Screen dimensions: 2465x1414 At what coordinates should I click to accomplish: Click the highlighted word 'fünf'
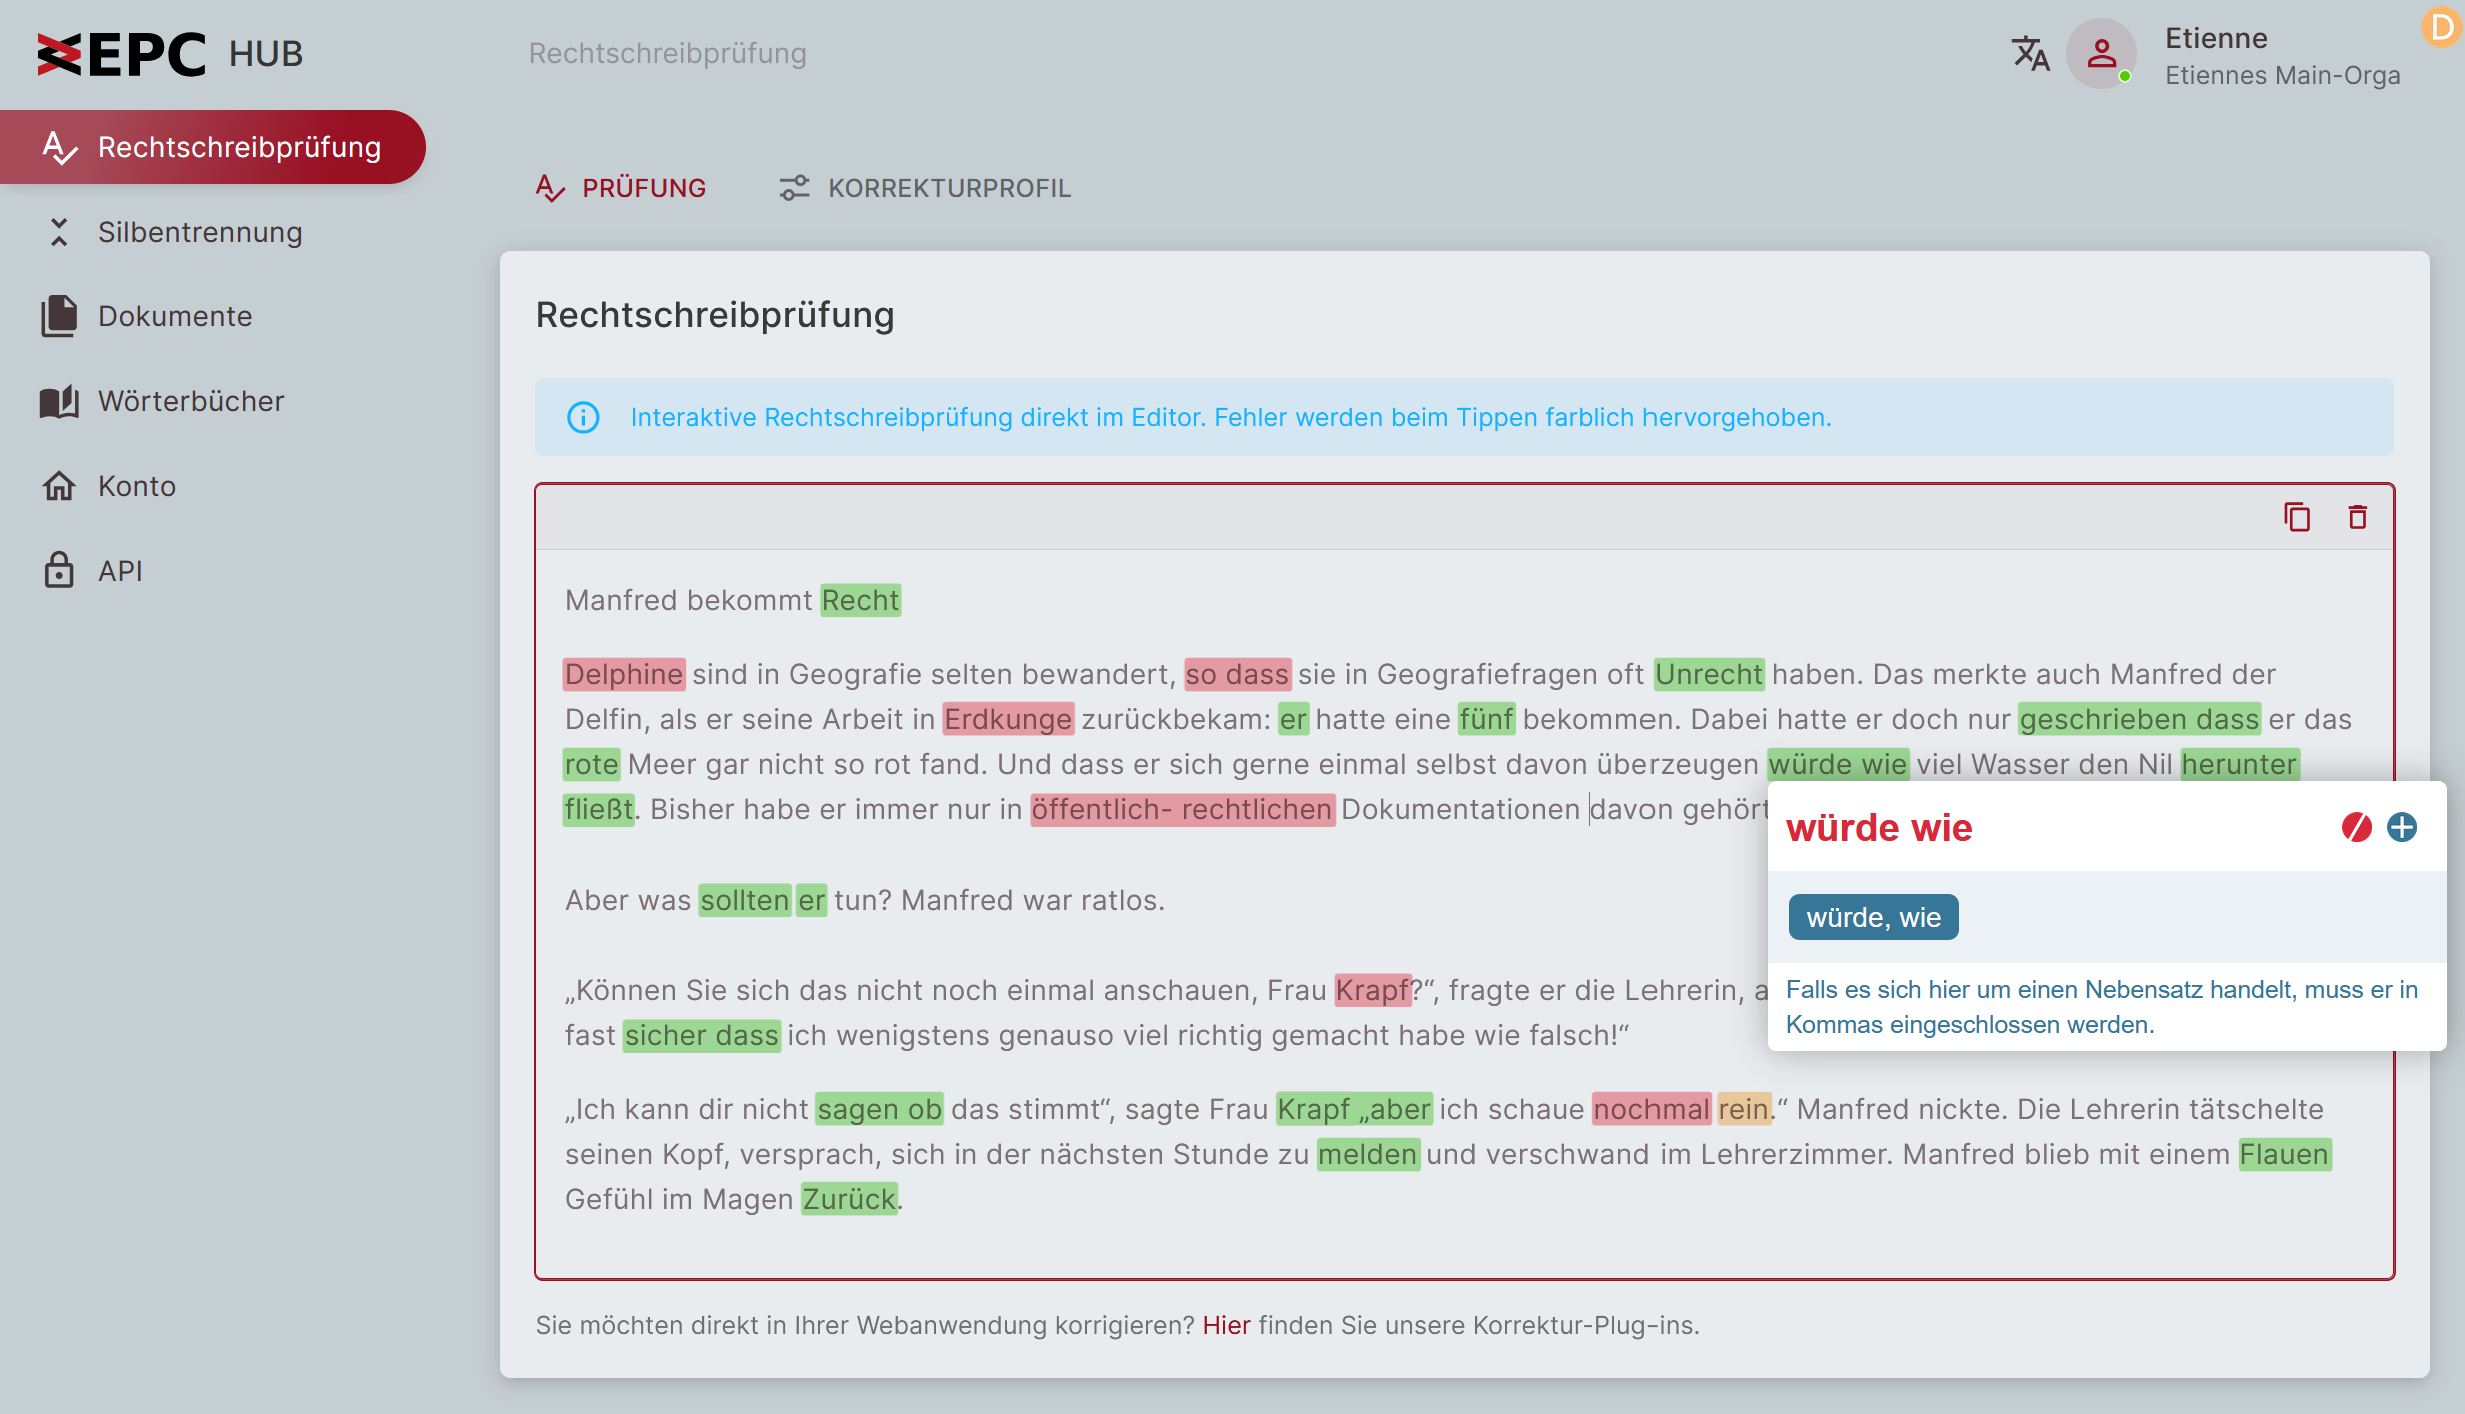click(1487, 719)
